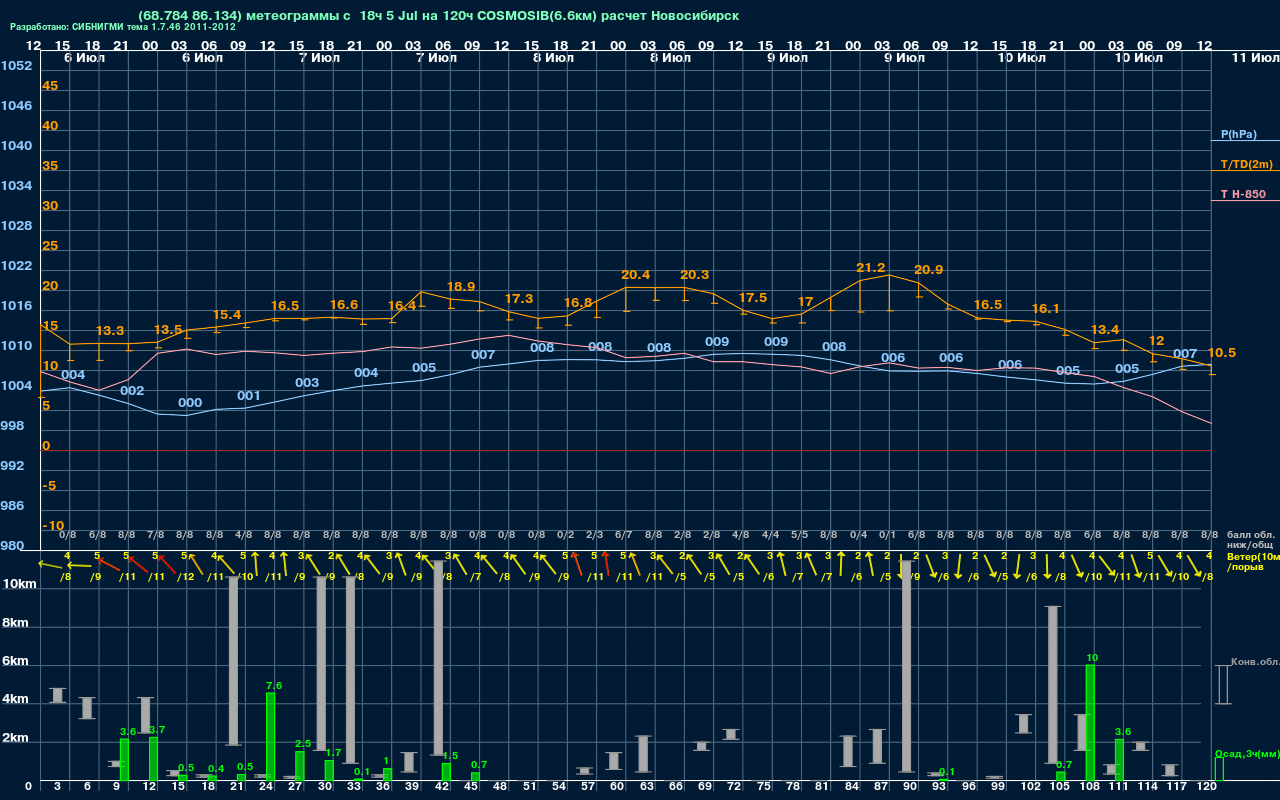Click the temperature value 18.9
Viewport: 1280px width, 800px height.
(460, 286)
